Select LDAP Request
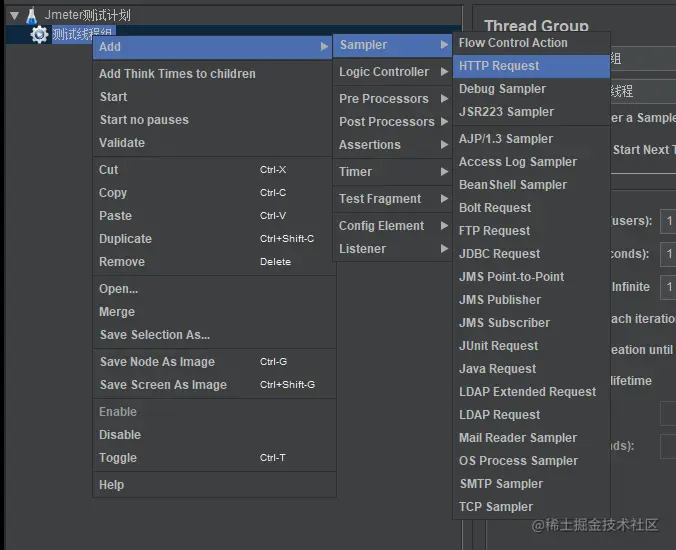The width and height of the screenshot is (676, 550). 531,415
